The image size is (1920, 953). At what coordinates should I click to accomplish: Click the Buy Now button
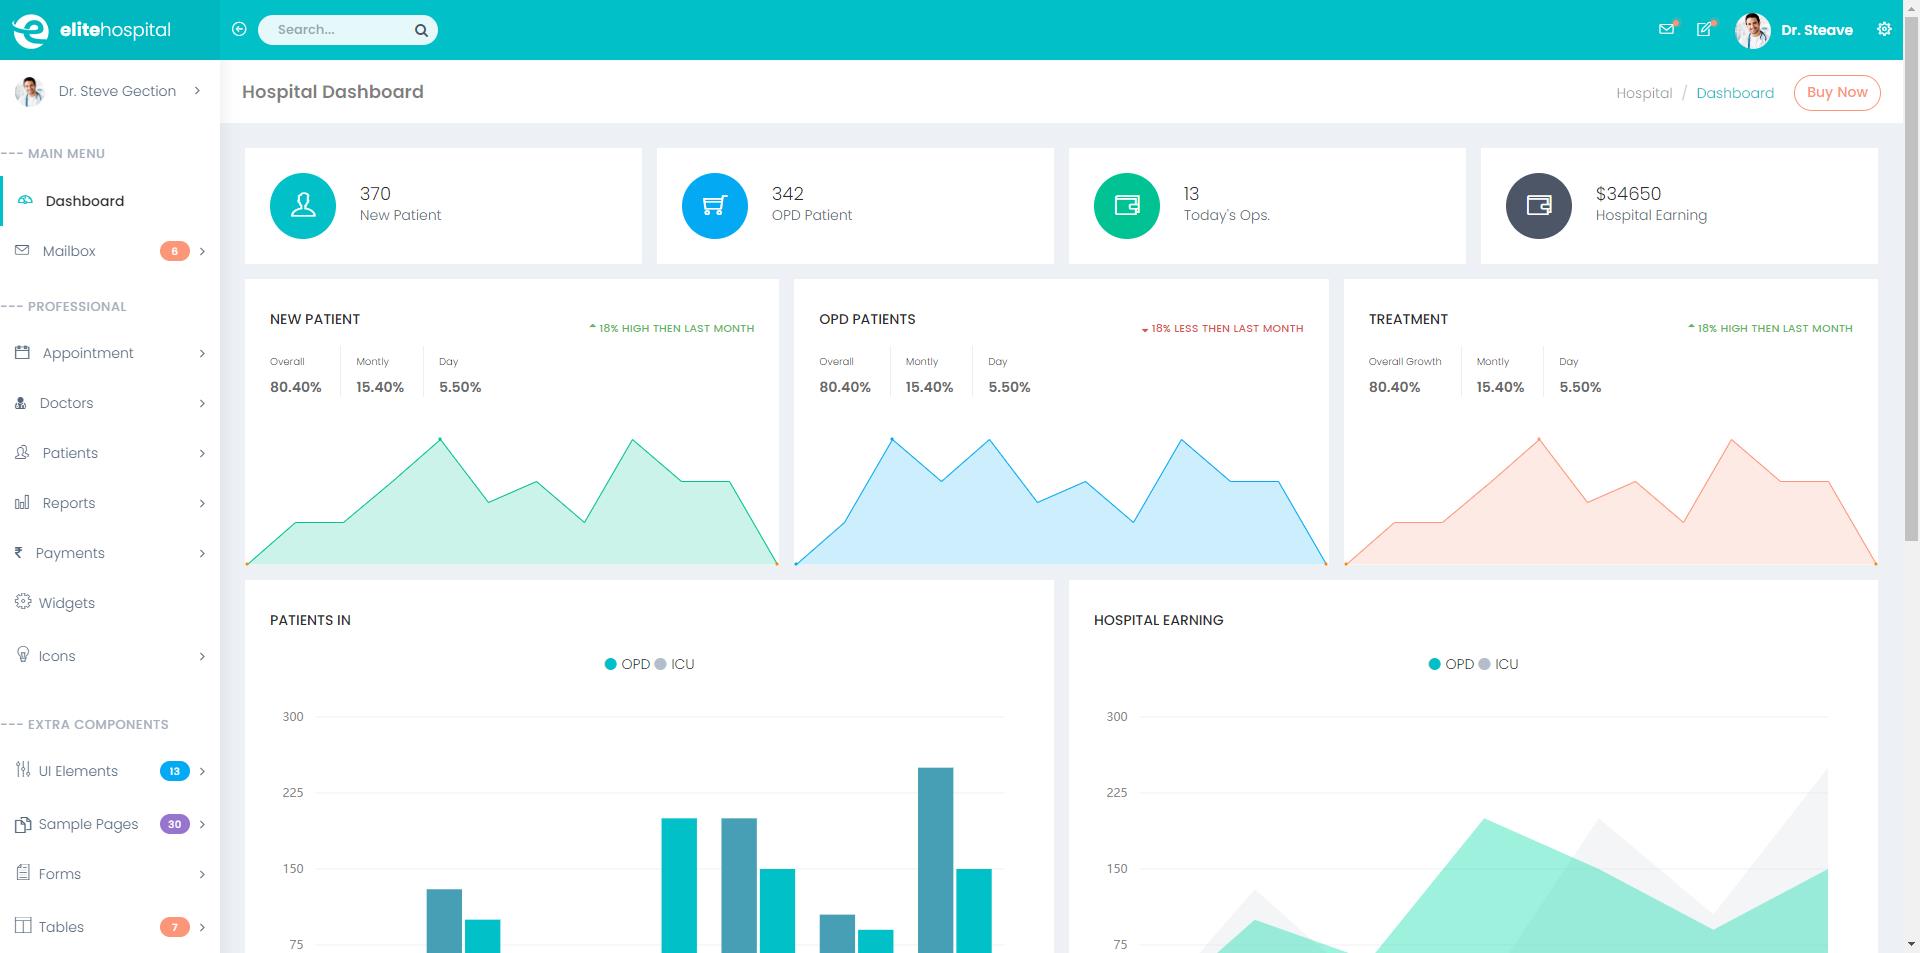tap(1837, 92)
